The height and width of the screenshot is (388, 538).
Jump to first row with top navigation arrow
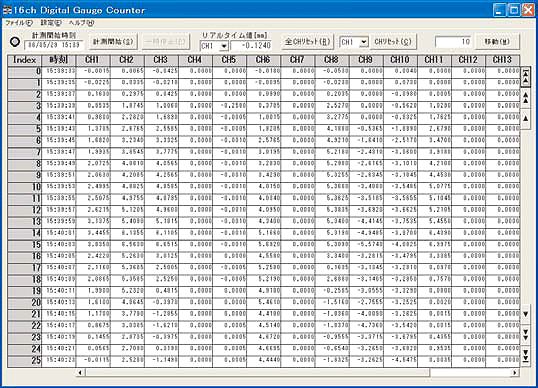[x=525, y=77]
